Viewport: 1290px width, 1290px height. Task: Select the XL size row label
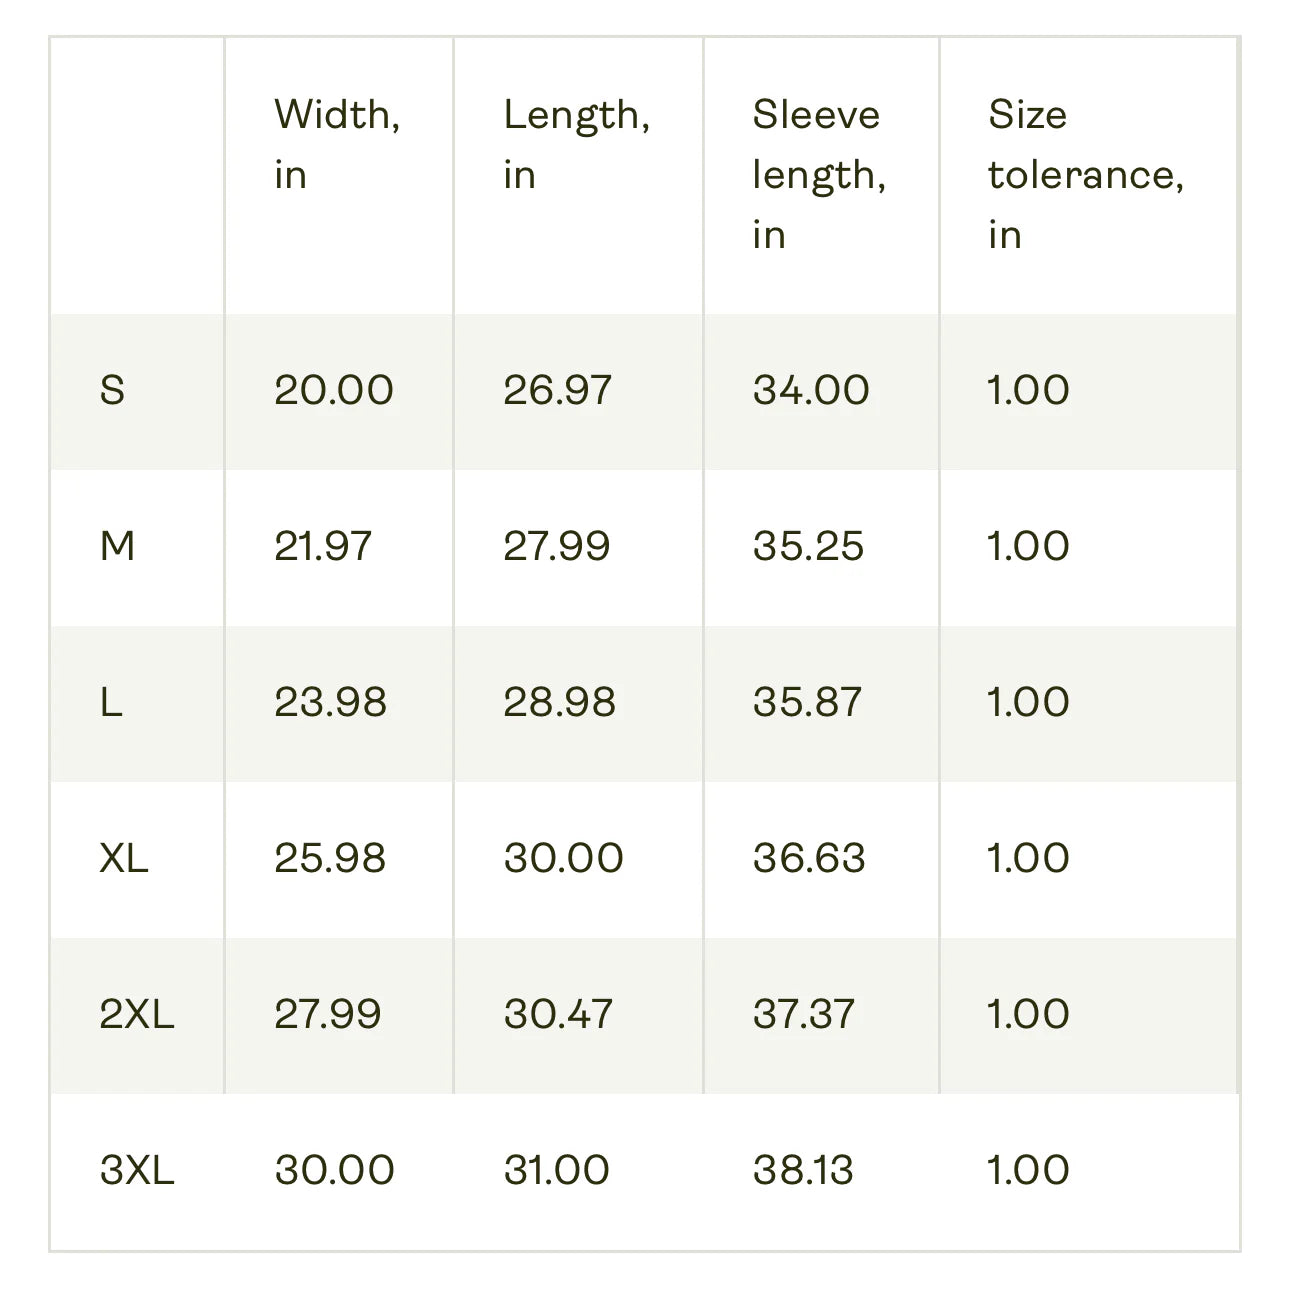point(124,858)
